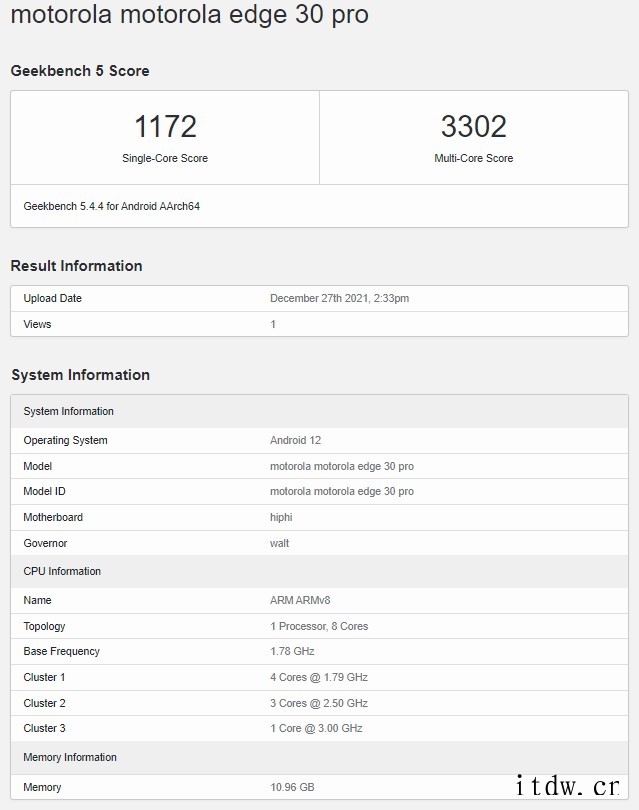Viewport: 639px width, 810px height.
Task: Click the Views count value 1
Action: [273, 324]
